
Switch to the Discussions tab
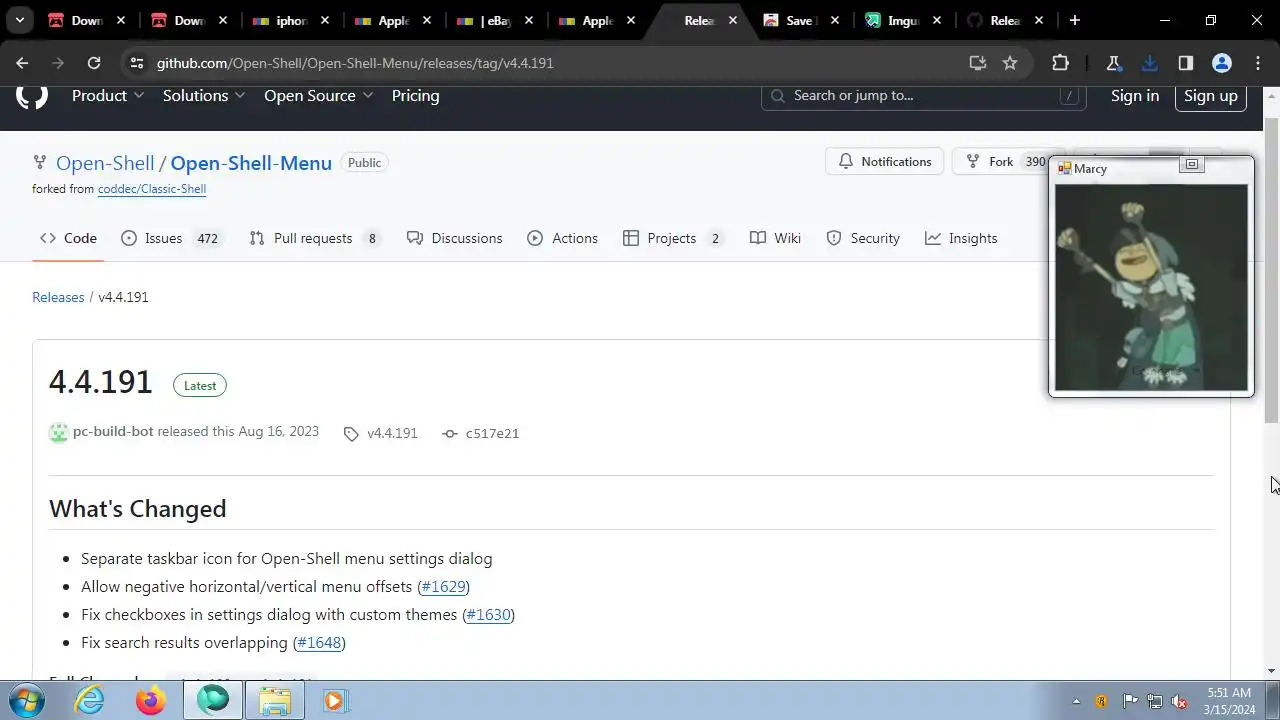click(x=455, y=238)
